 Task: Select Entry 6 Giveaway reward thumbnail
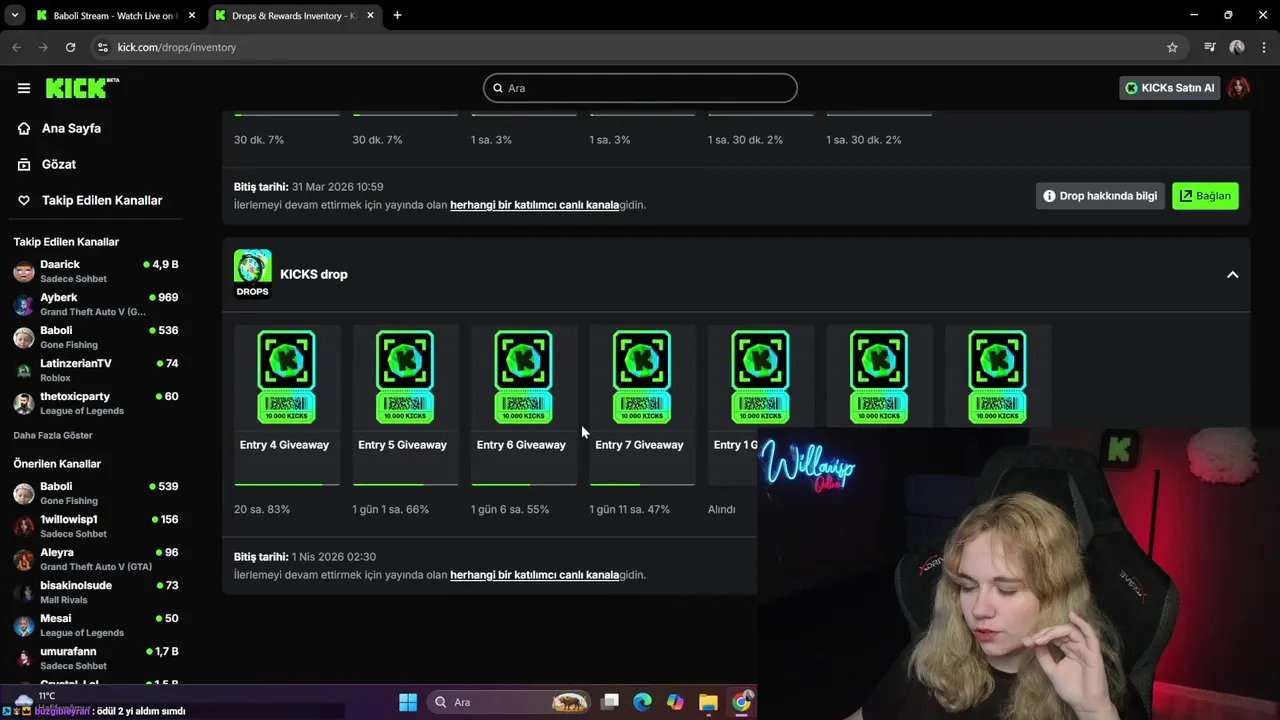(523, 377)
